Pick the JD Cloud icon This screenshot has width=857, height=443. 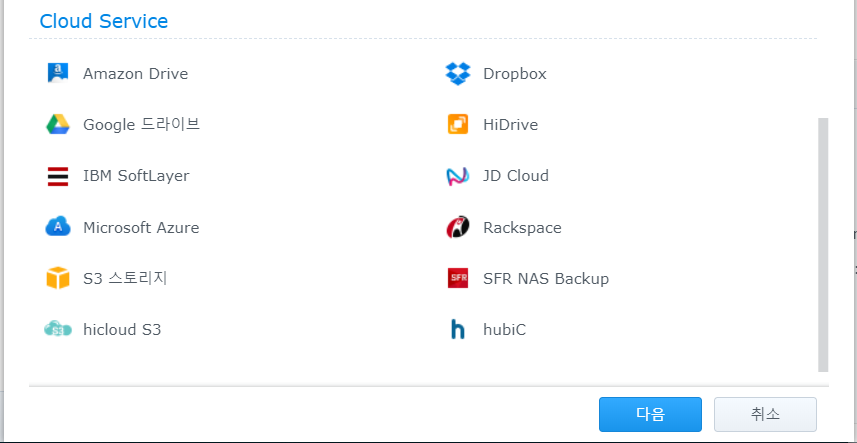[457, 176]
